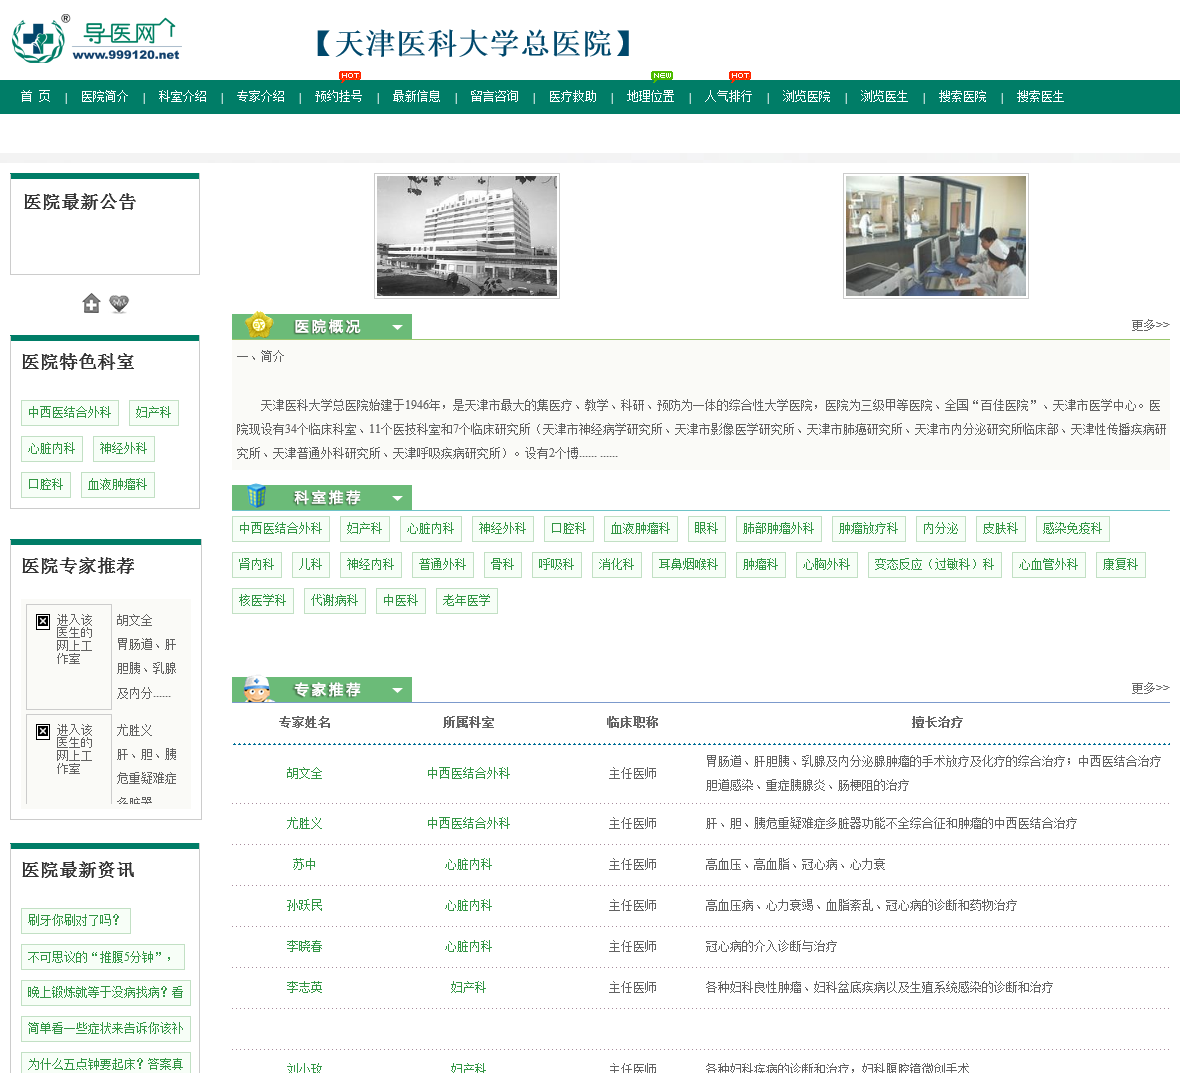Screen dimensions: 1180x1073
Task: Click 更多>> next to 专家推荐
Action: pos(1150,688)
